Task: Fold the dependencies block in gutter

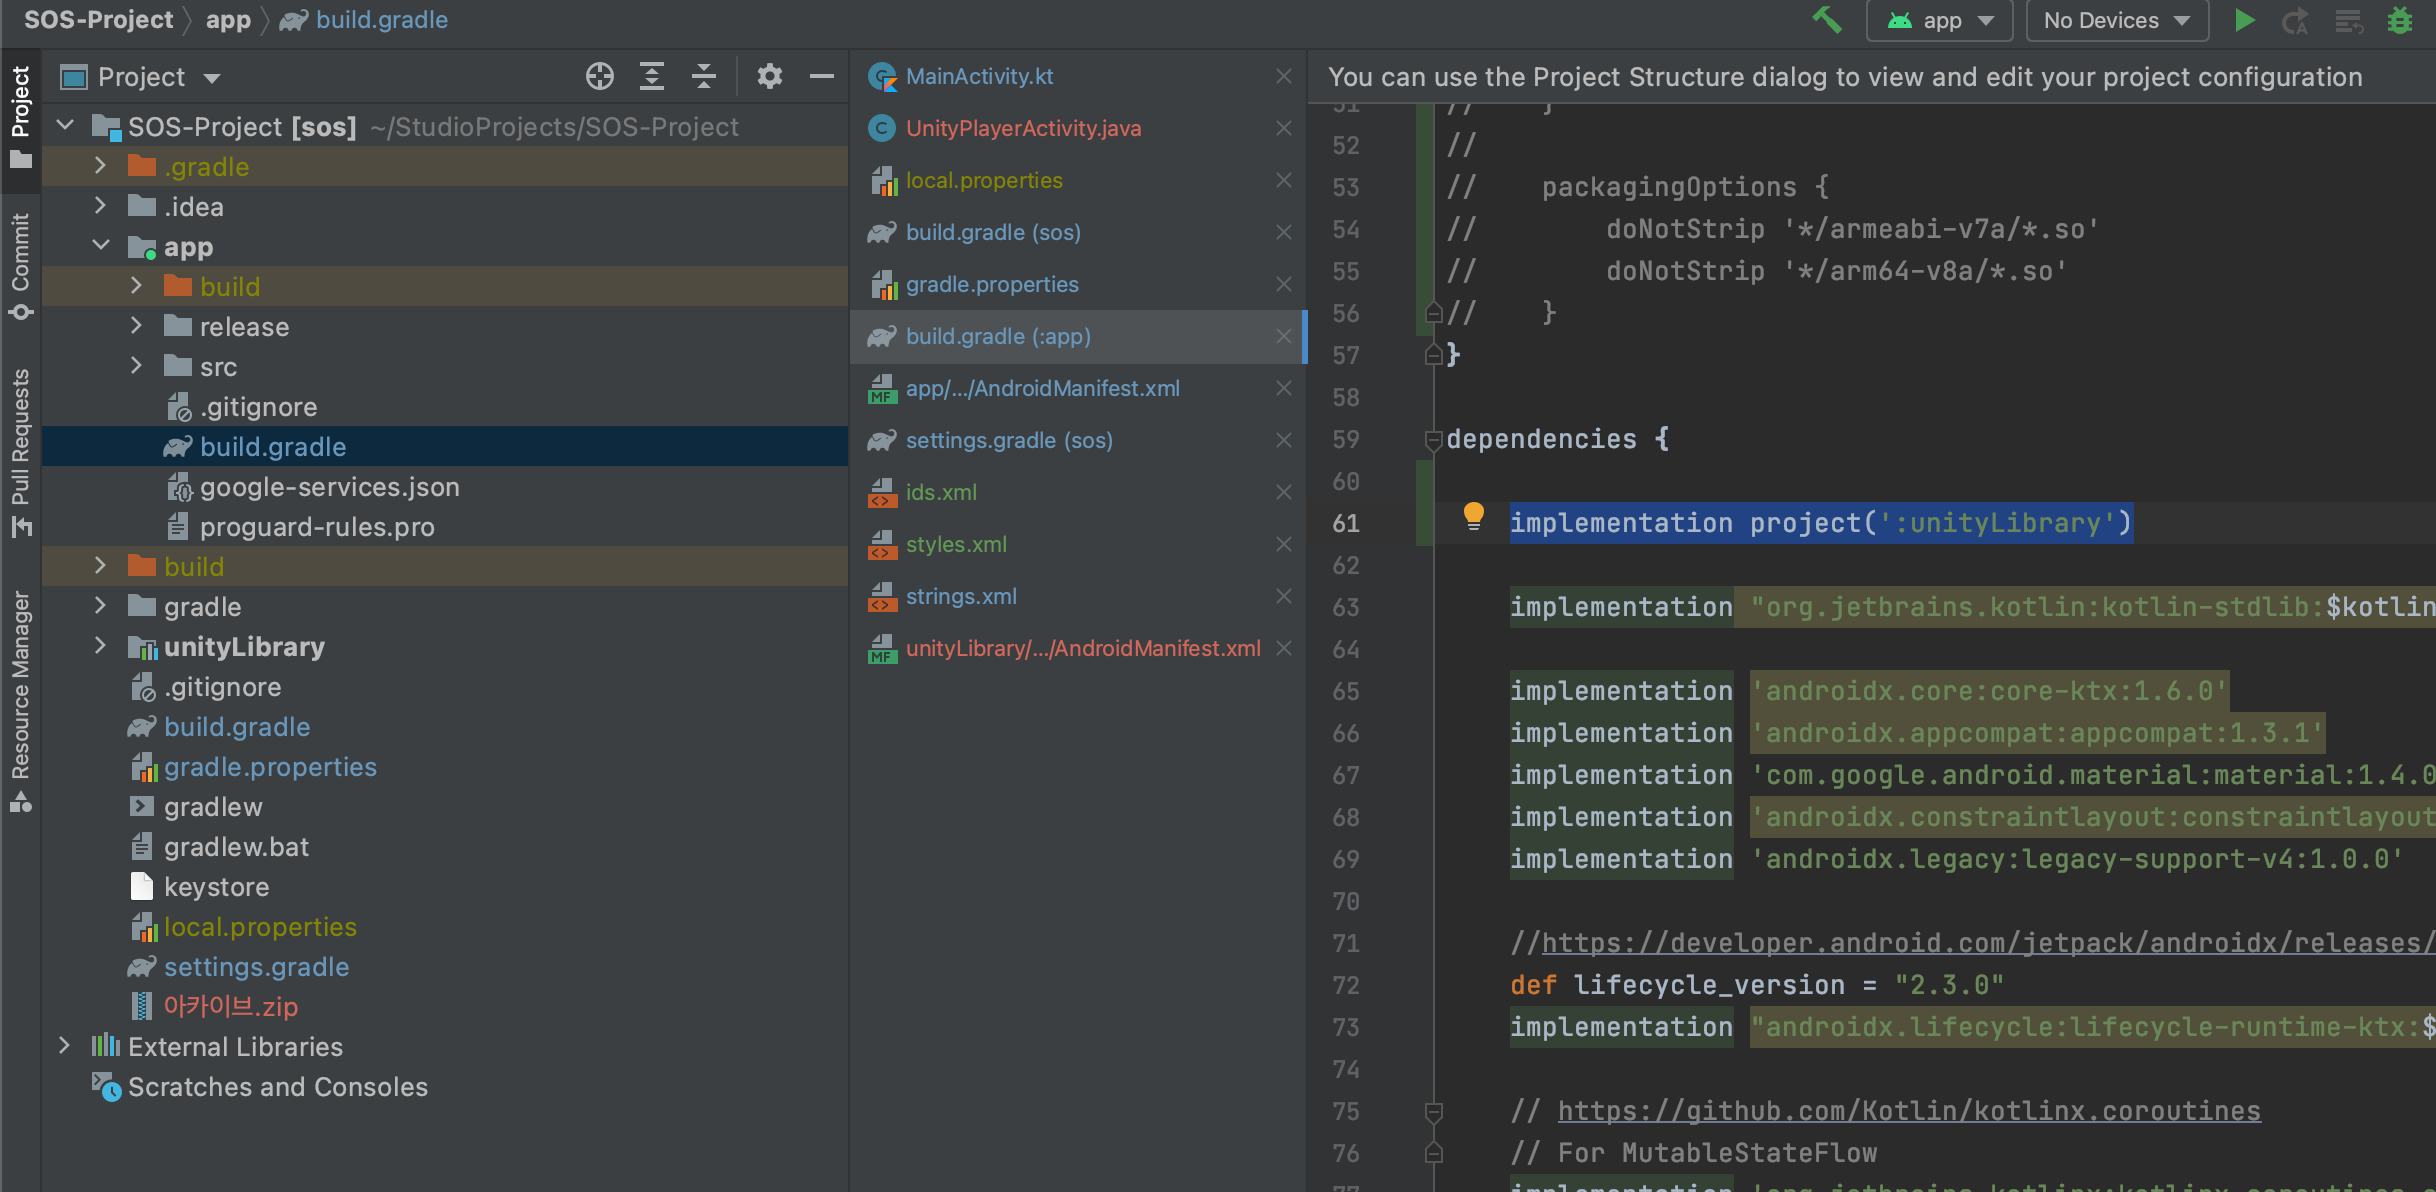Action: click(1433, 439)
